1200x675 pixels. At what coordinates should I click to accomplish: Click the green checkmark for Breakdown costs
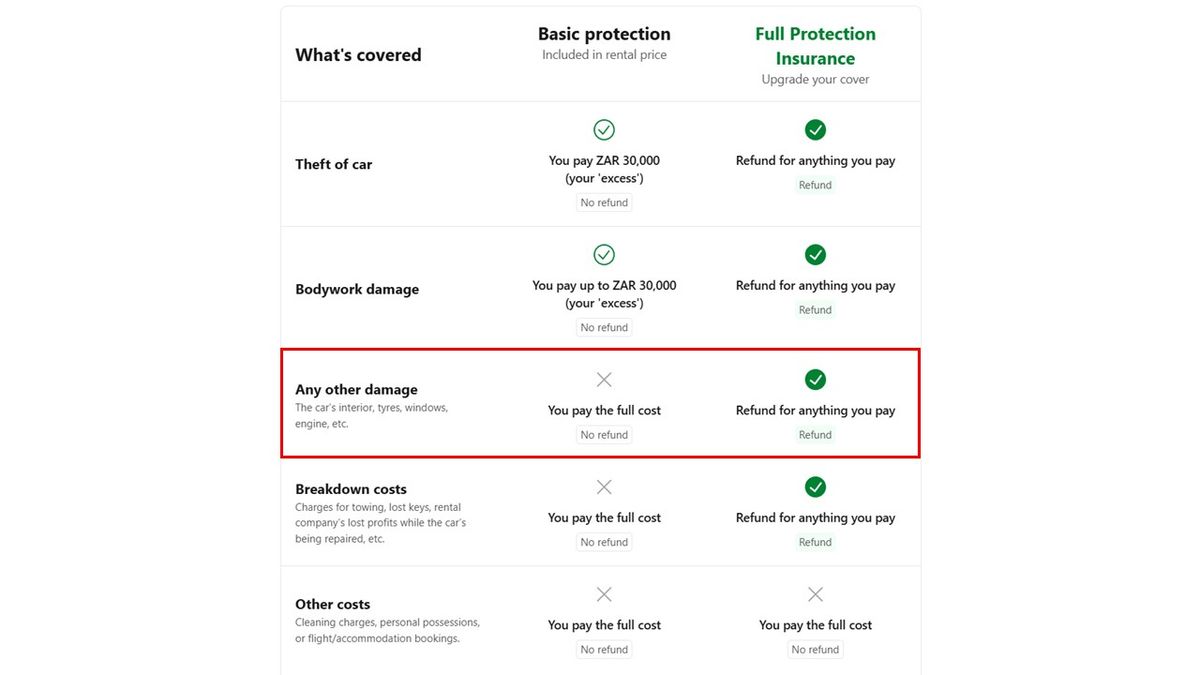click(815, 487)
